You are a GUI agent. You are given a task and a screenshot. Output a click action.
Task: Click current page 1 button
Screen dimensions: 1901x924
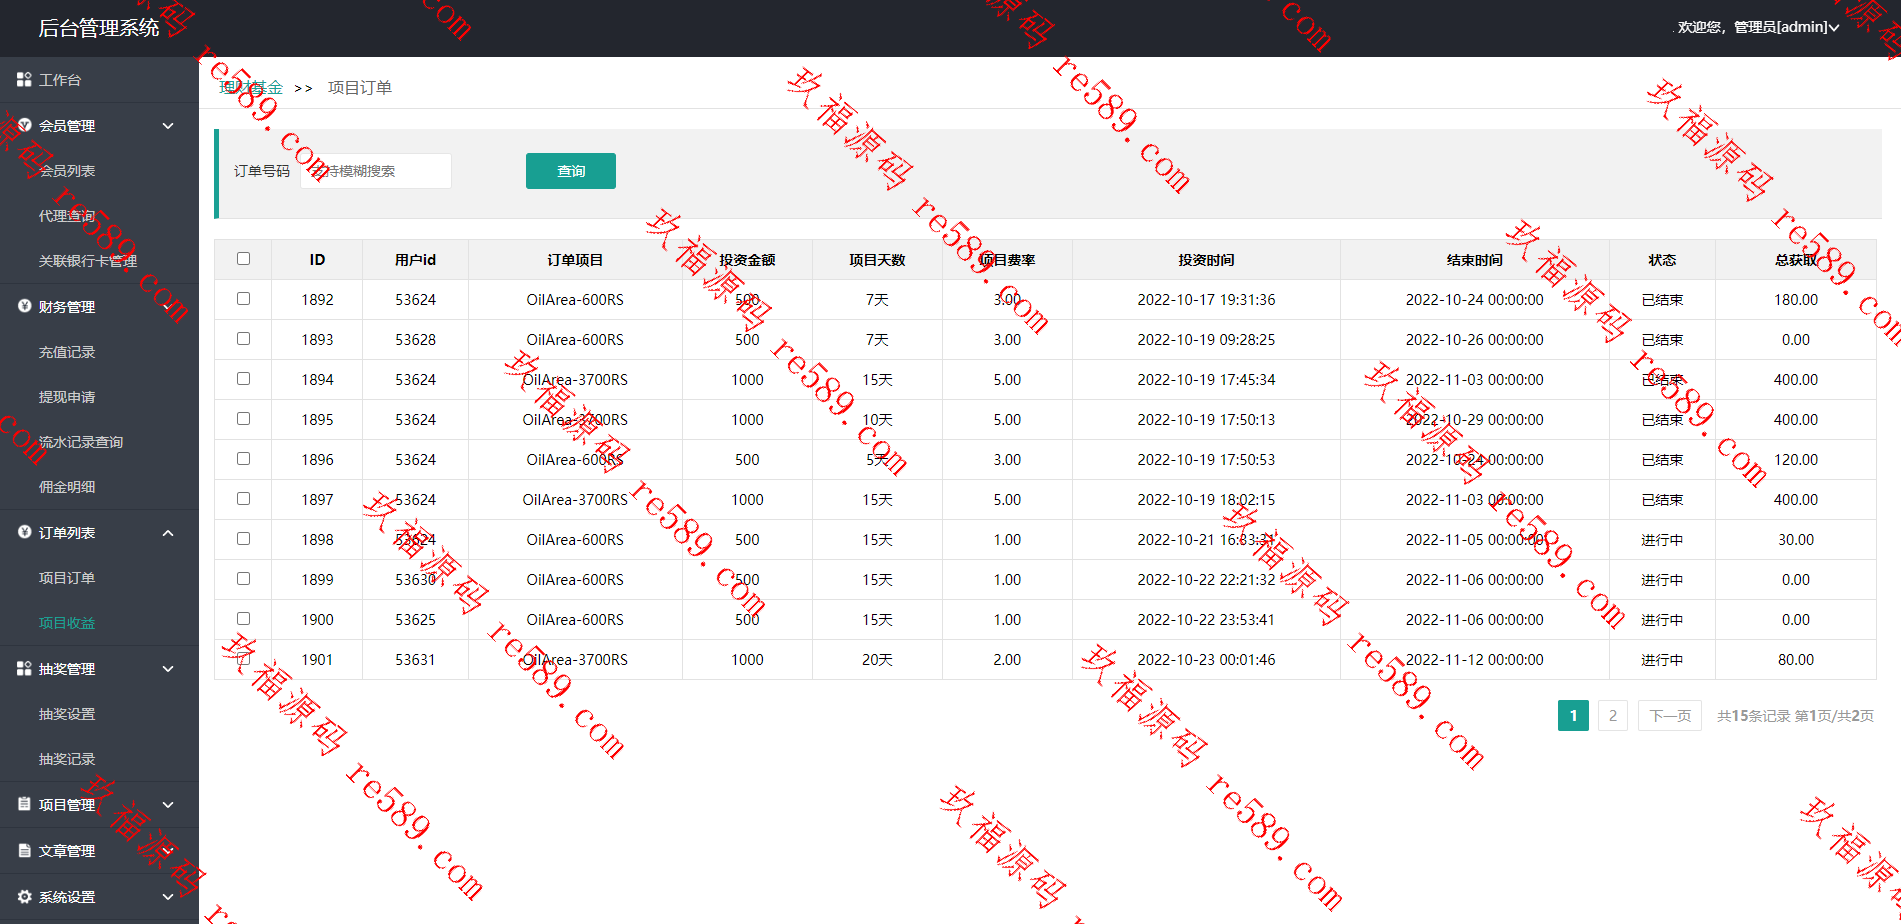[x=1573, y=715]
